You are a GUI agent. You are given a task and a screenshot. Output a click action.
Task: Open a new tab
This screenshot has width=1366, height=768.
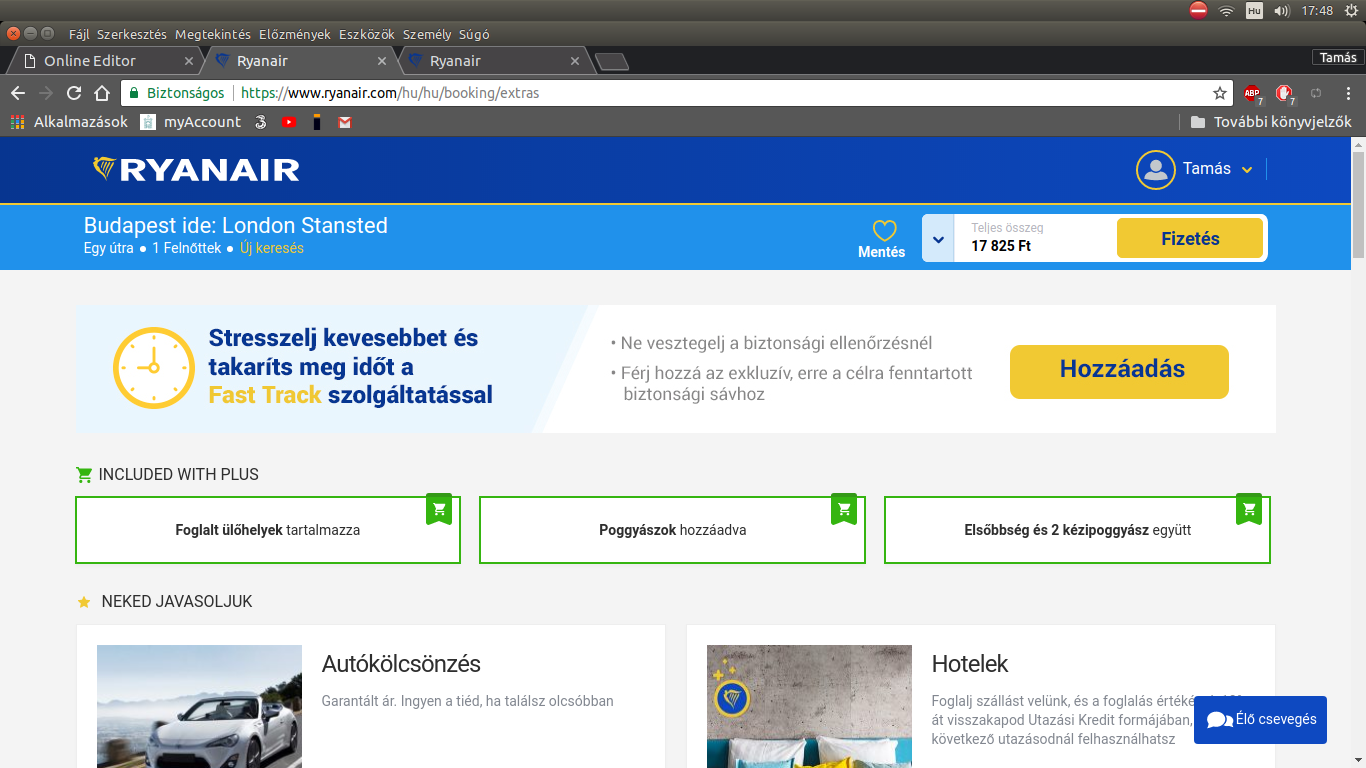(611, 62)
